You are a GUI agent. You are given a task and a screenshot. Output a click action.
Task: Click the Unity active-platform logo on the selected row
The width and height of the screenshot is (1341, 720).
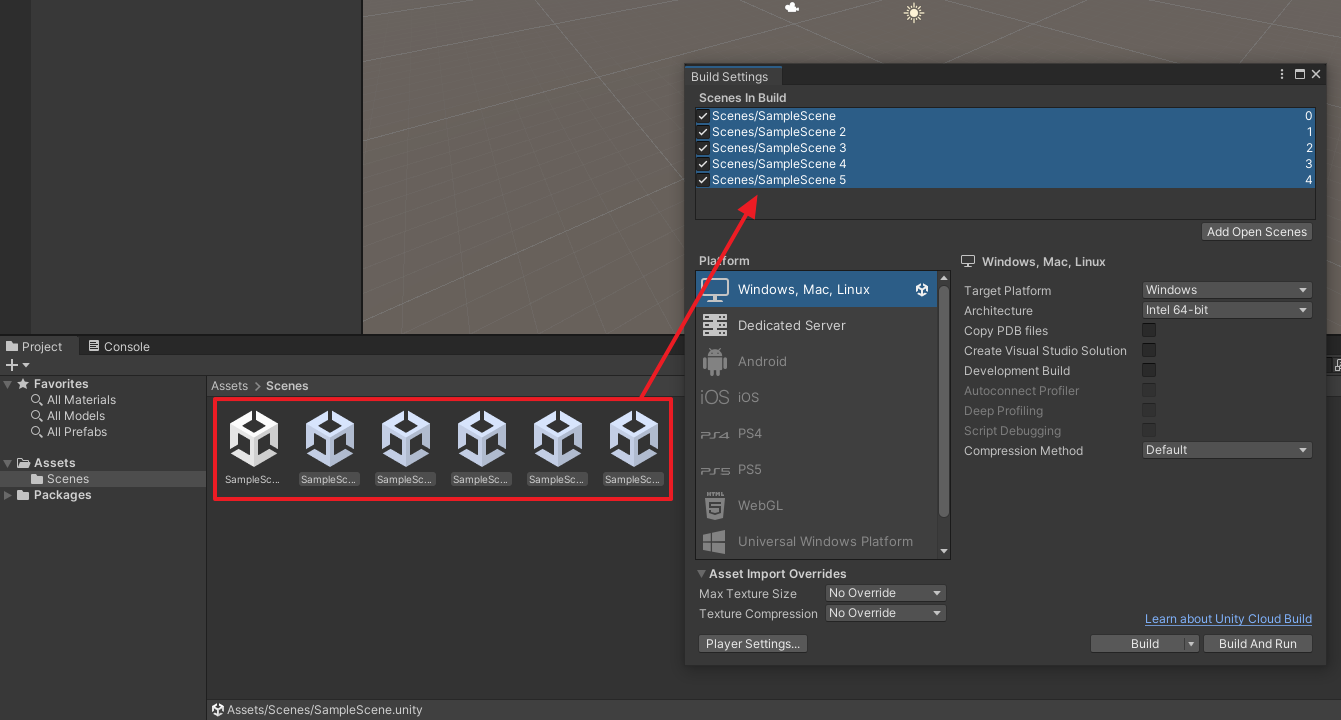coord(922,290)
